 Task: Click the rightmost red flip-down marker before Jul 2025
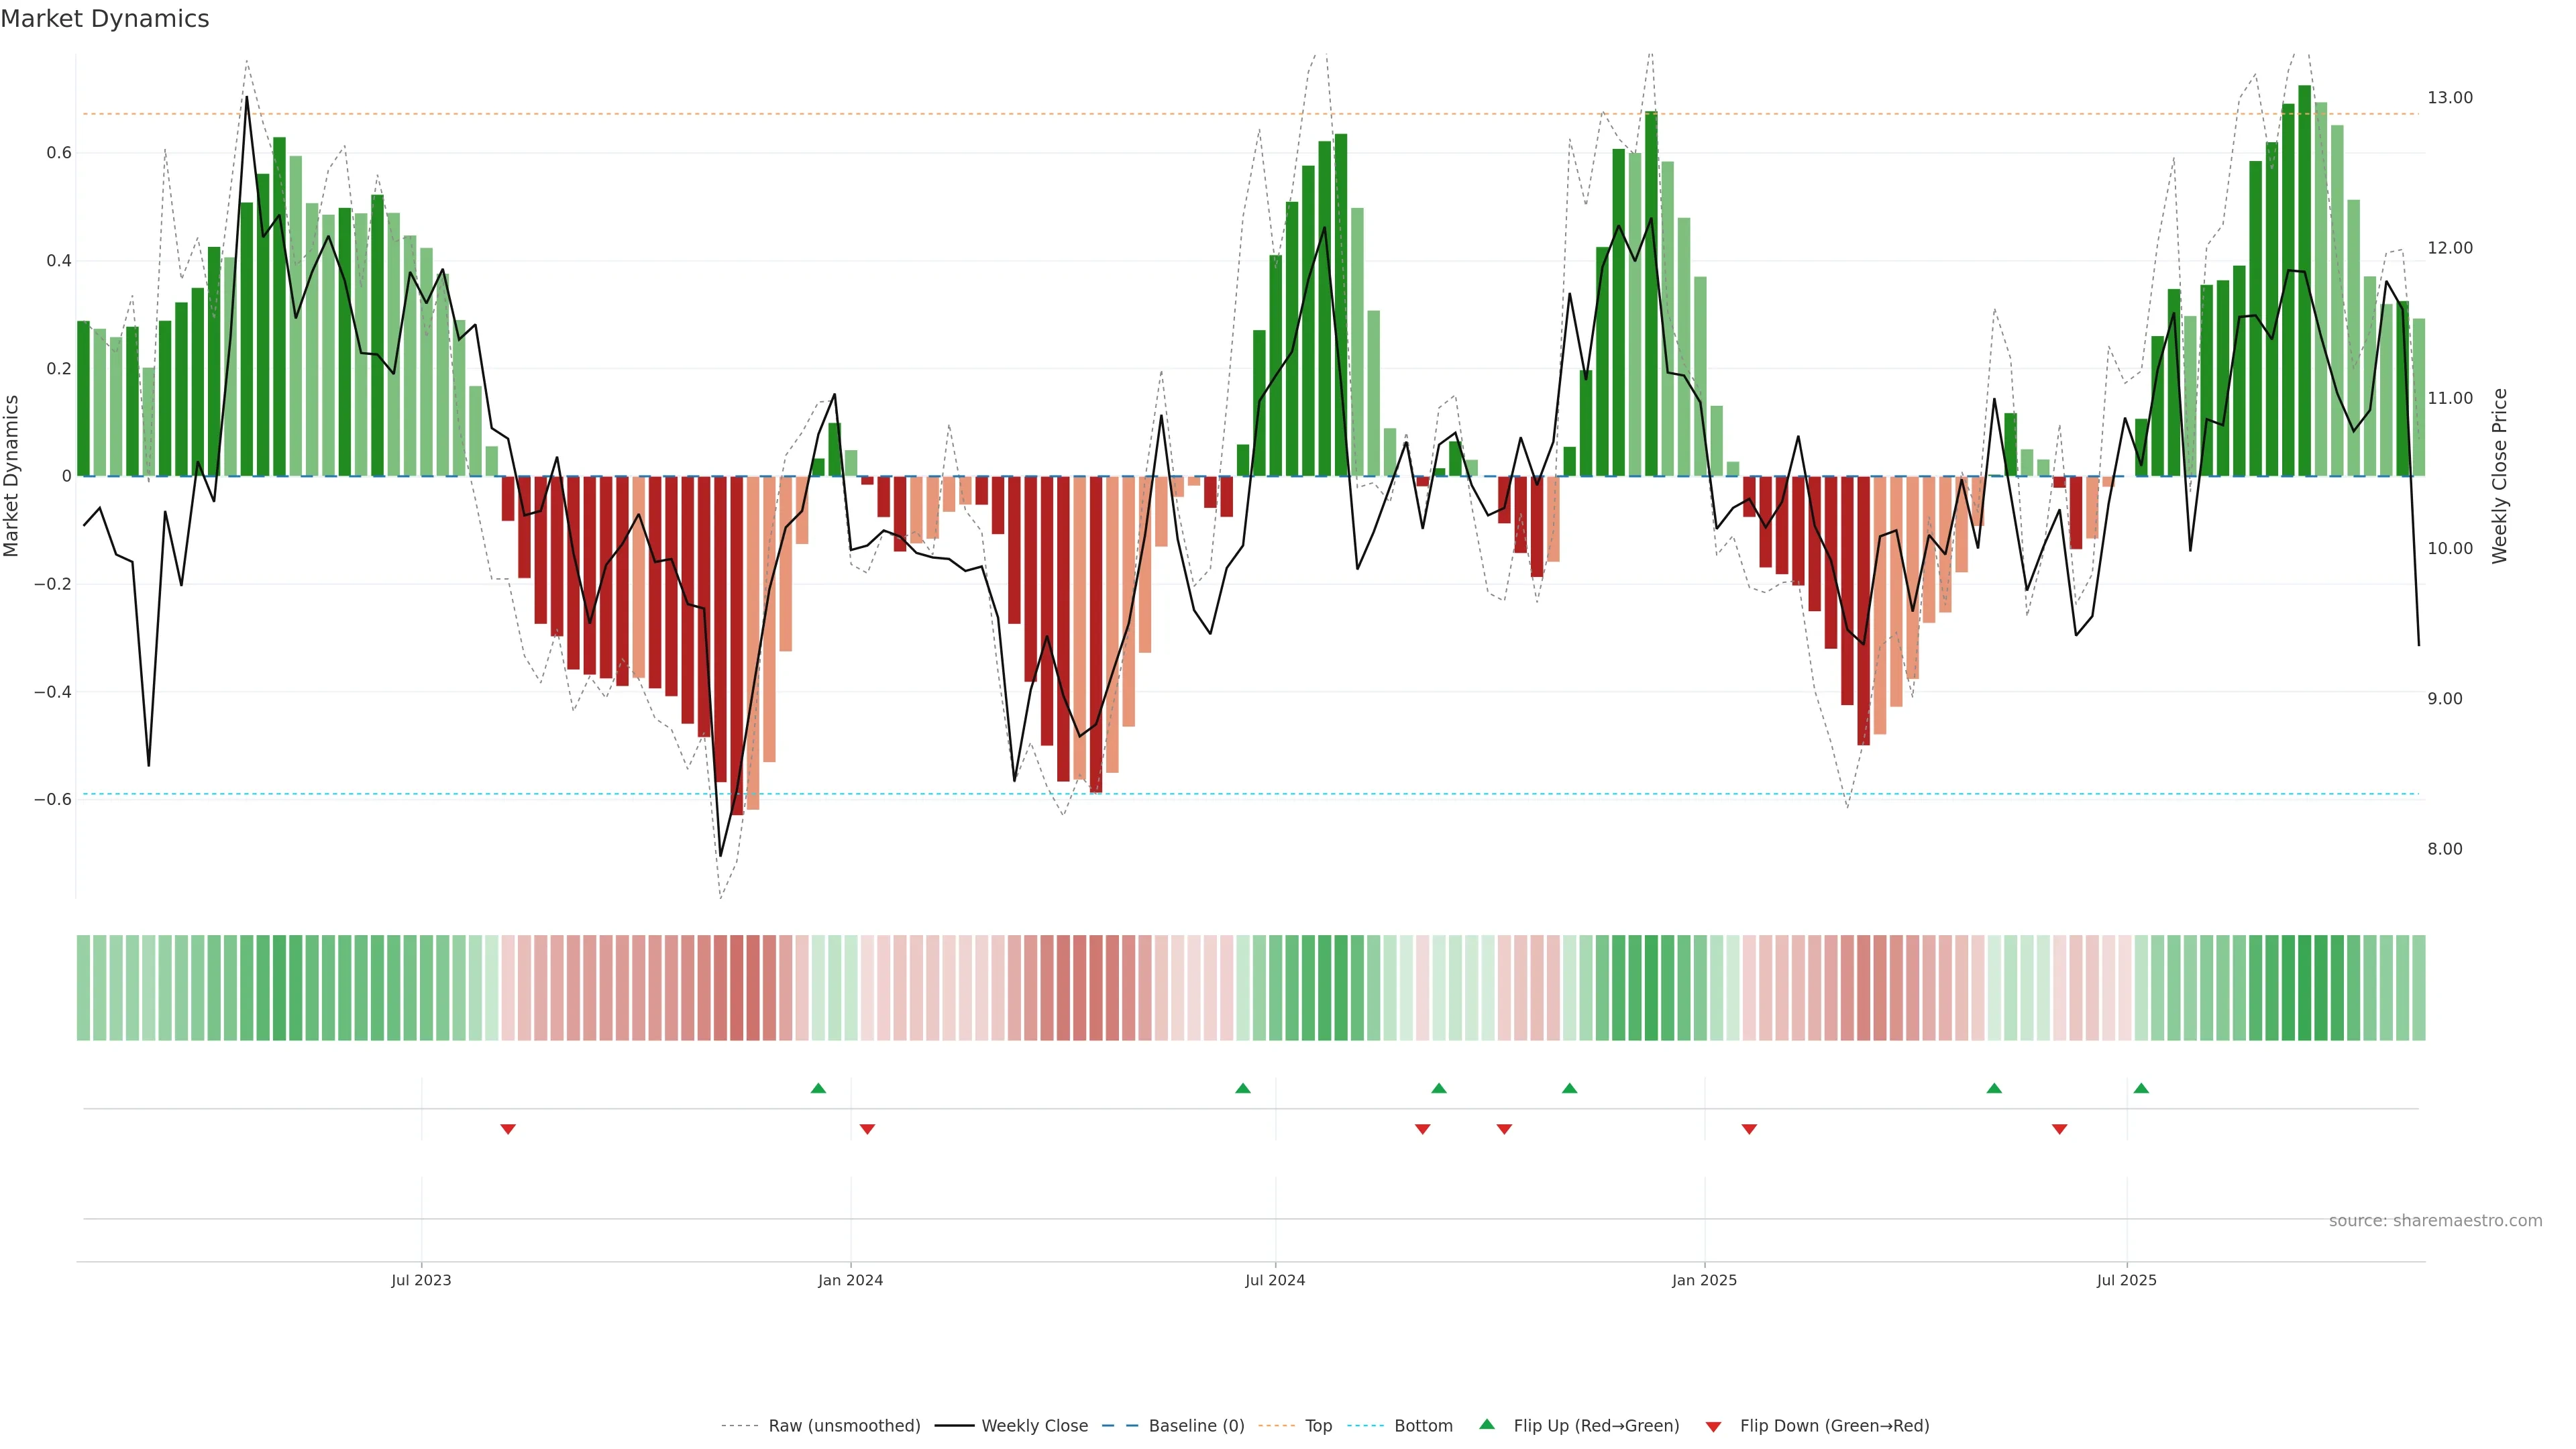coord(2059,1129)
